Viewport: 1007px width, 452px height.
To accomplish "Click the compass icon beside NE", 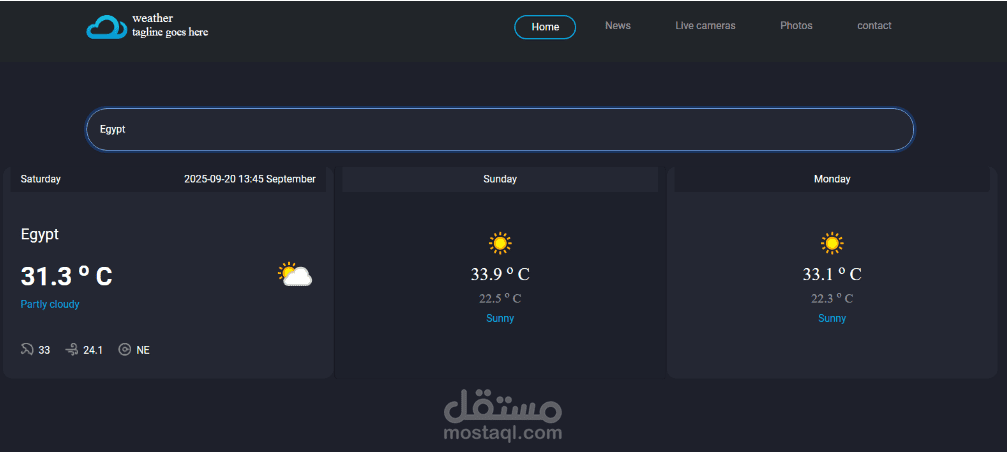I will pyautogui.click(x=125, y=350).
